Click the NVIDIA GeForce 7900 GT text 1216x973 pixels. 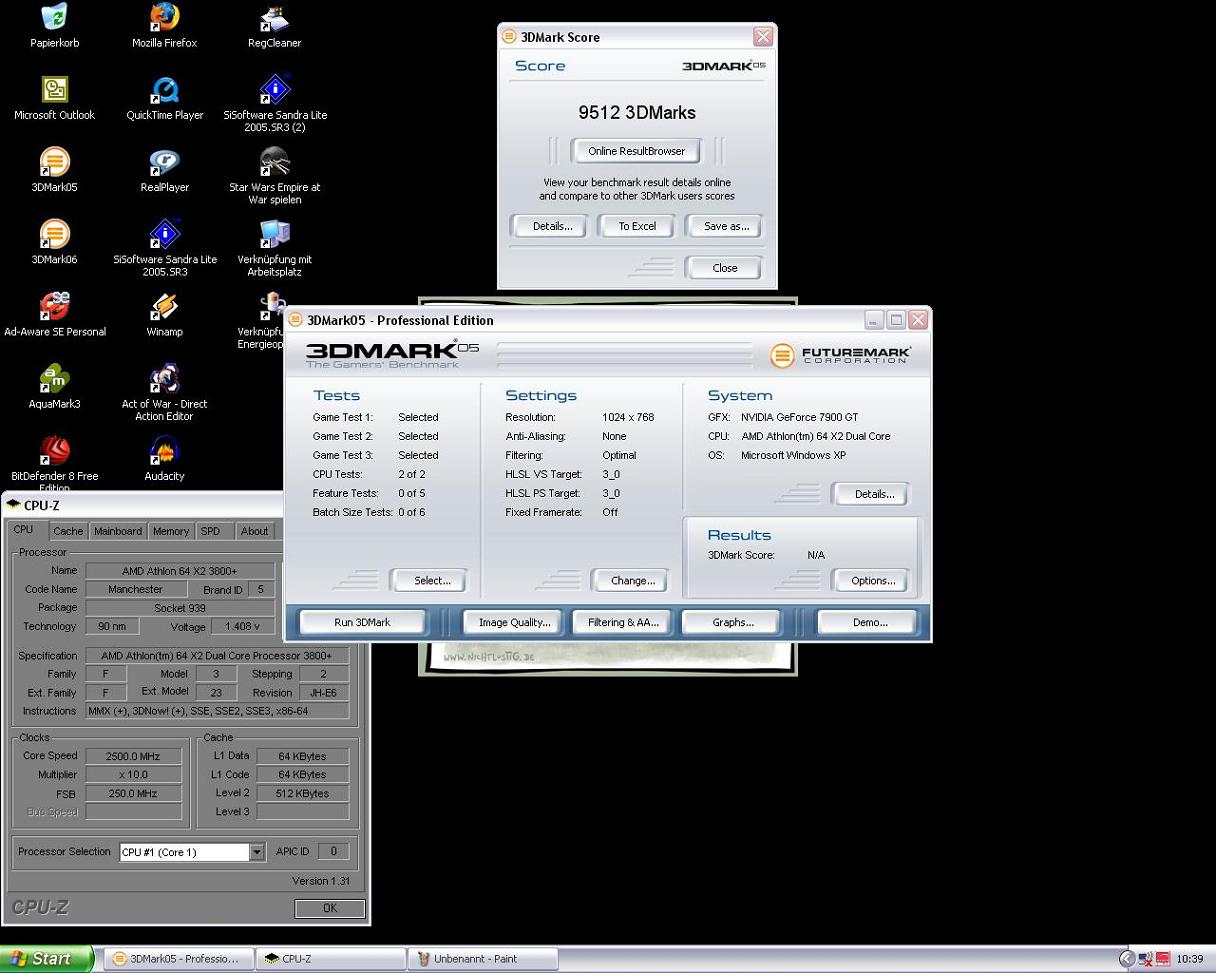[799, 417]
